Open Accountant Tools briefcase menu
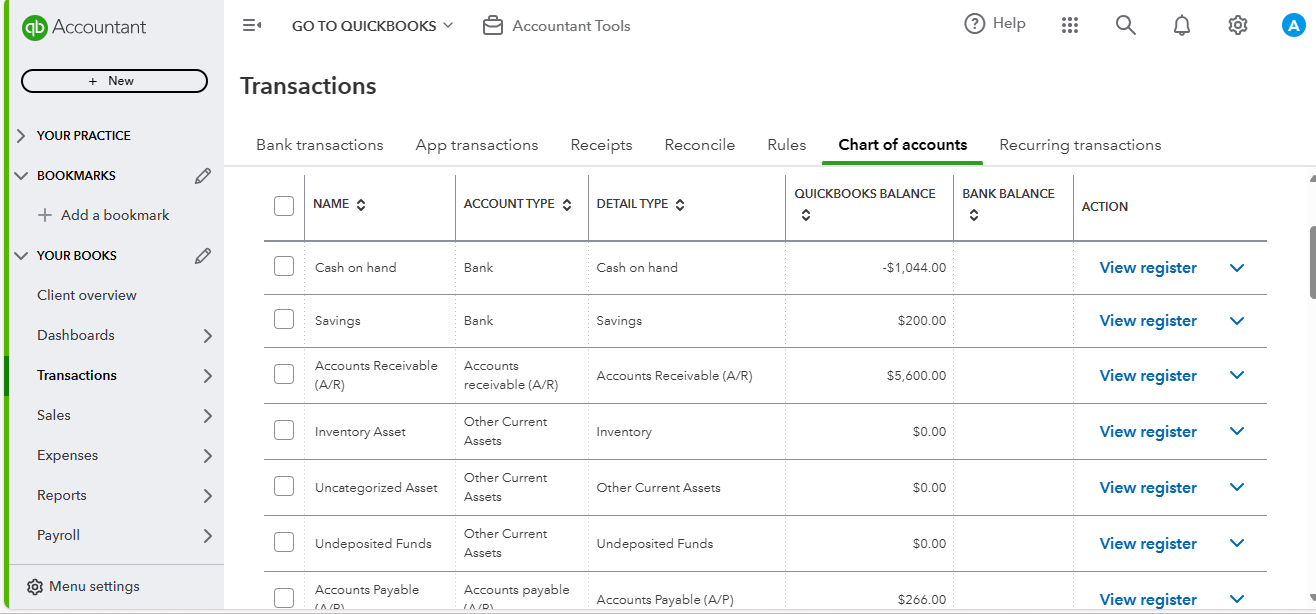Image resolution: width=1316 pixels, height=614 pixels. point(556,26)
